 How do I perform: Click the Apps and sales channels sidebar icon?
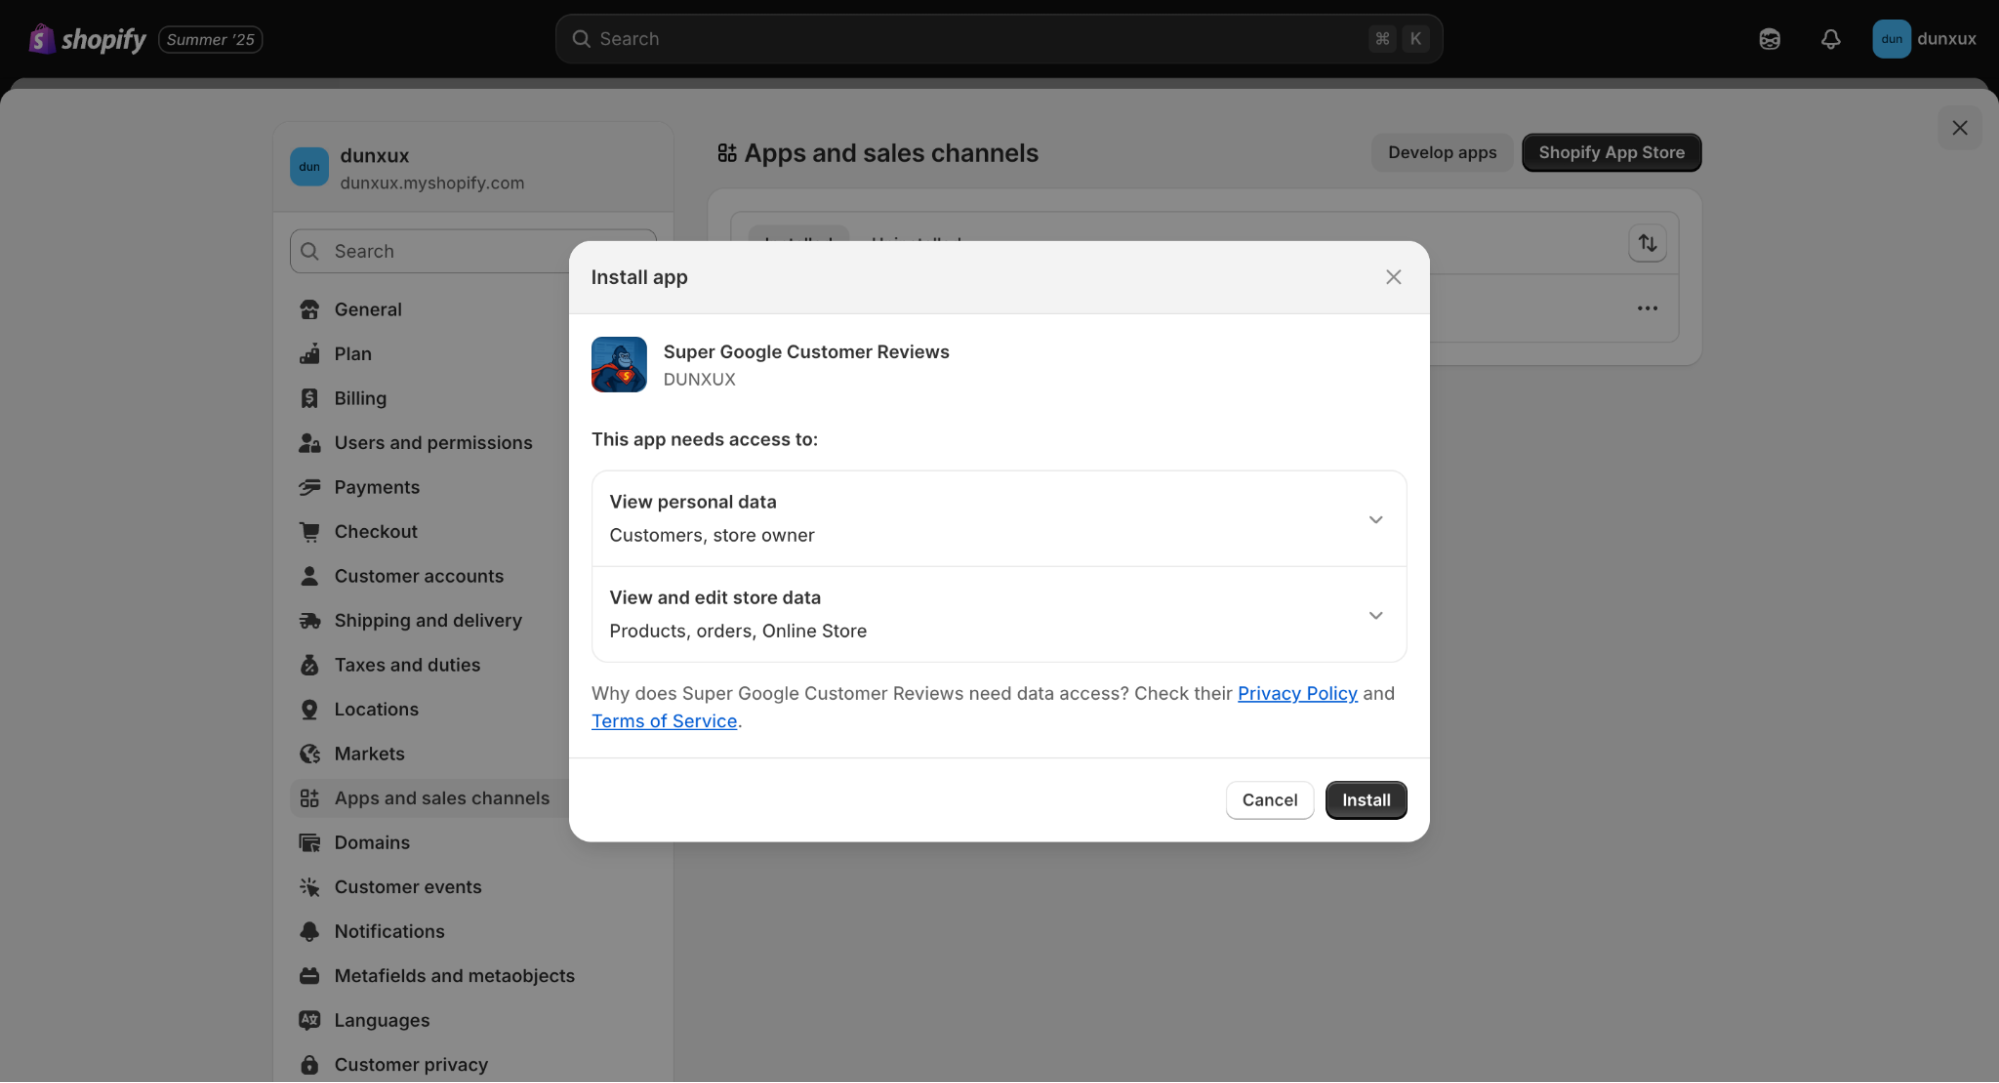coord(310,798)
